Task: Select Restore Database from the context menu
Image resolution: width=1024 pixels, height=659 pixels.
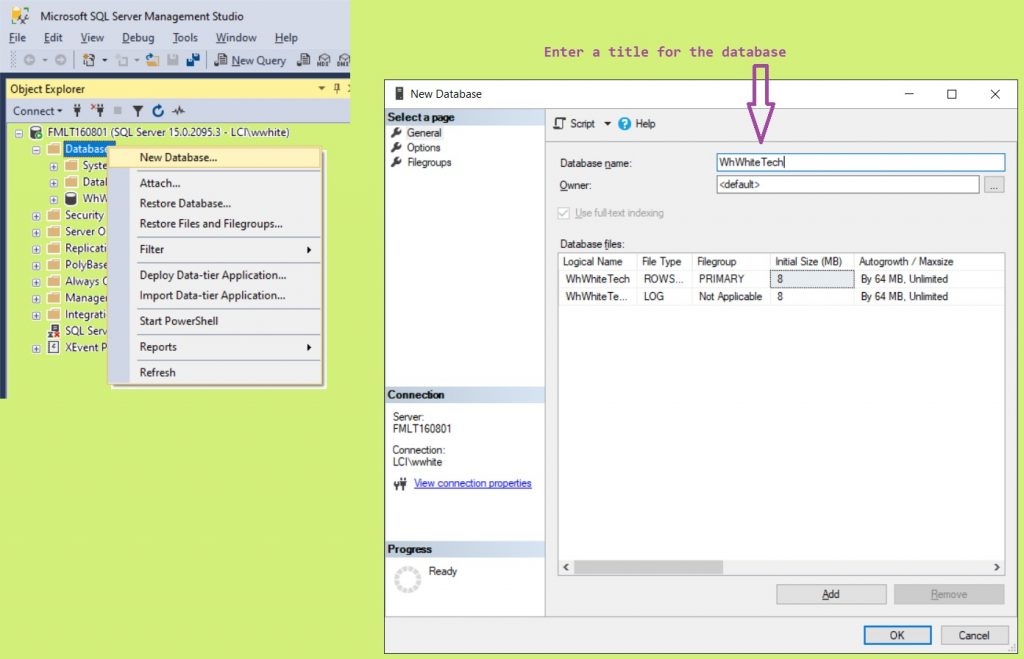Action: 185,204
